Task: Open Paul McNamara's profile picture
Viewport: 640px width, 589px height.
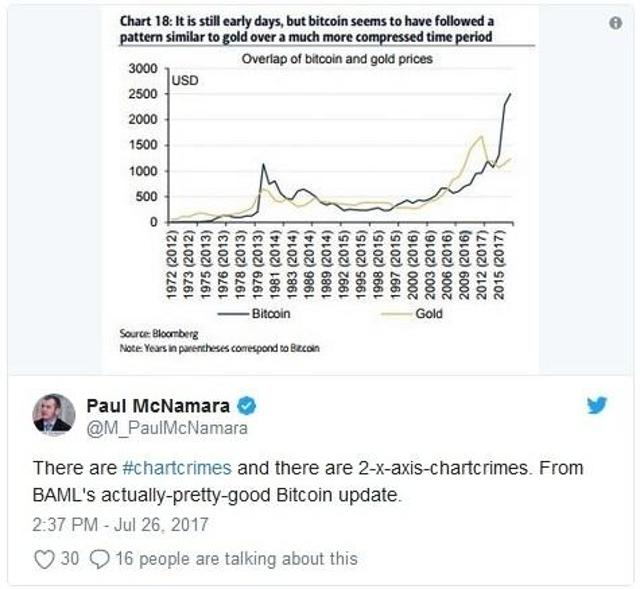Action: (53, 414)
